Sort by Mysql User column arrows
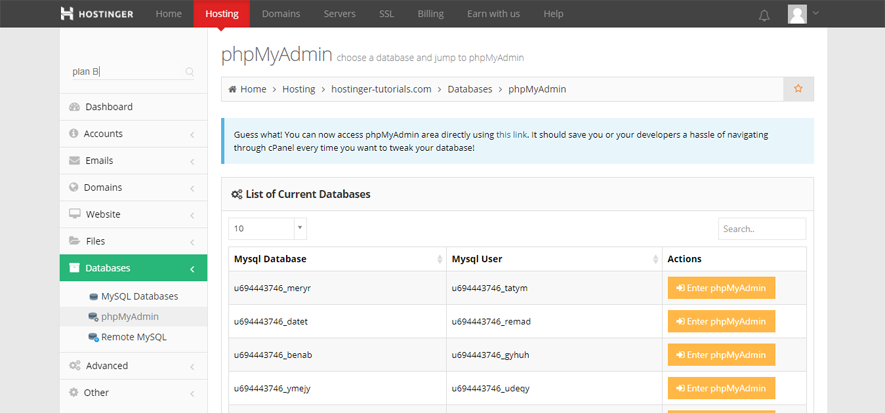This screenshot has height=413, width=885. [655, 259]
